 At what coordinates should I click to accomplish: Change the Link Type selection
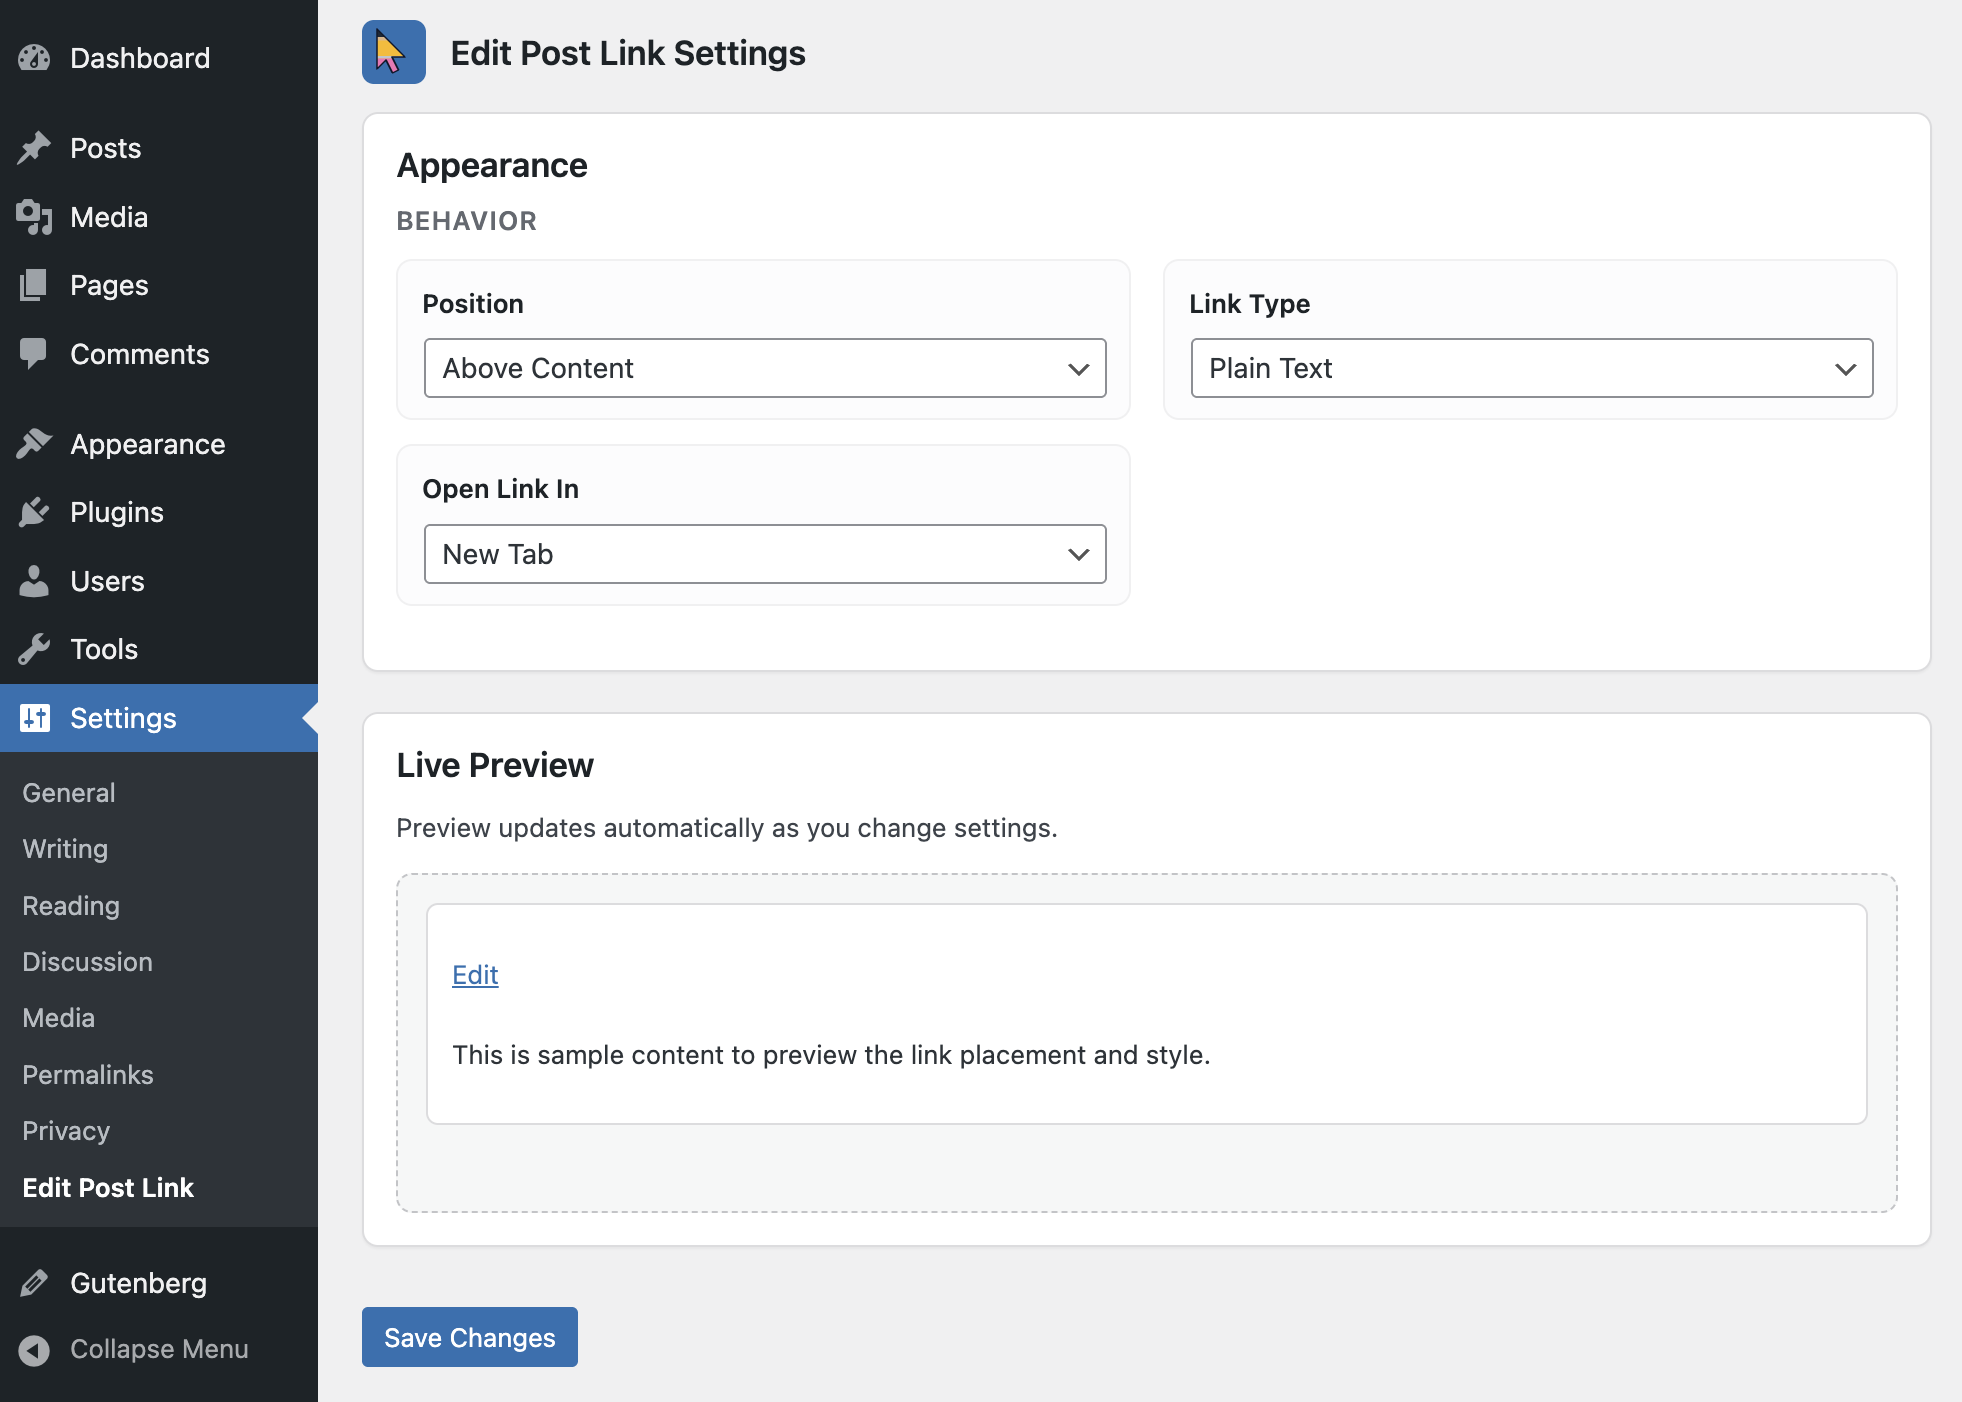click(x=1529, y=368)
